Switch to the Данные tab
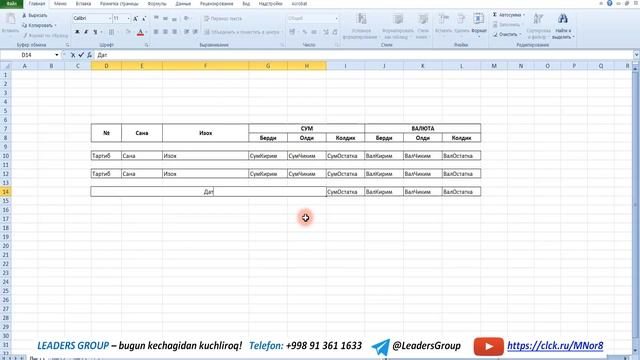The height and width of the screenshot is (360, 640). pos(183,4)
